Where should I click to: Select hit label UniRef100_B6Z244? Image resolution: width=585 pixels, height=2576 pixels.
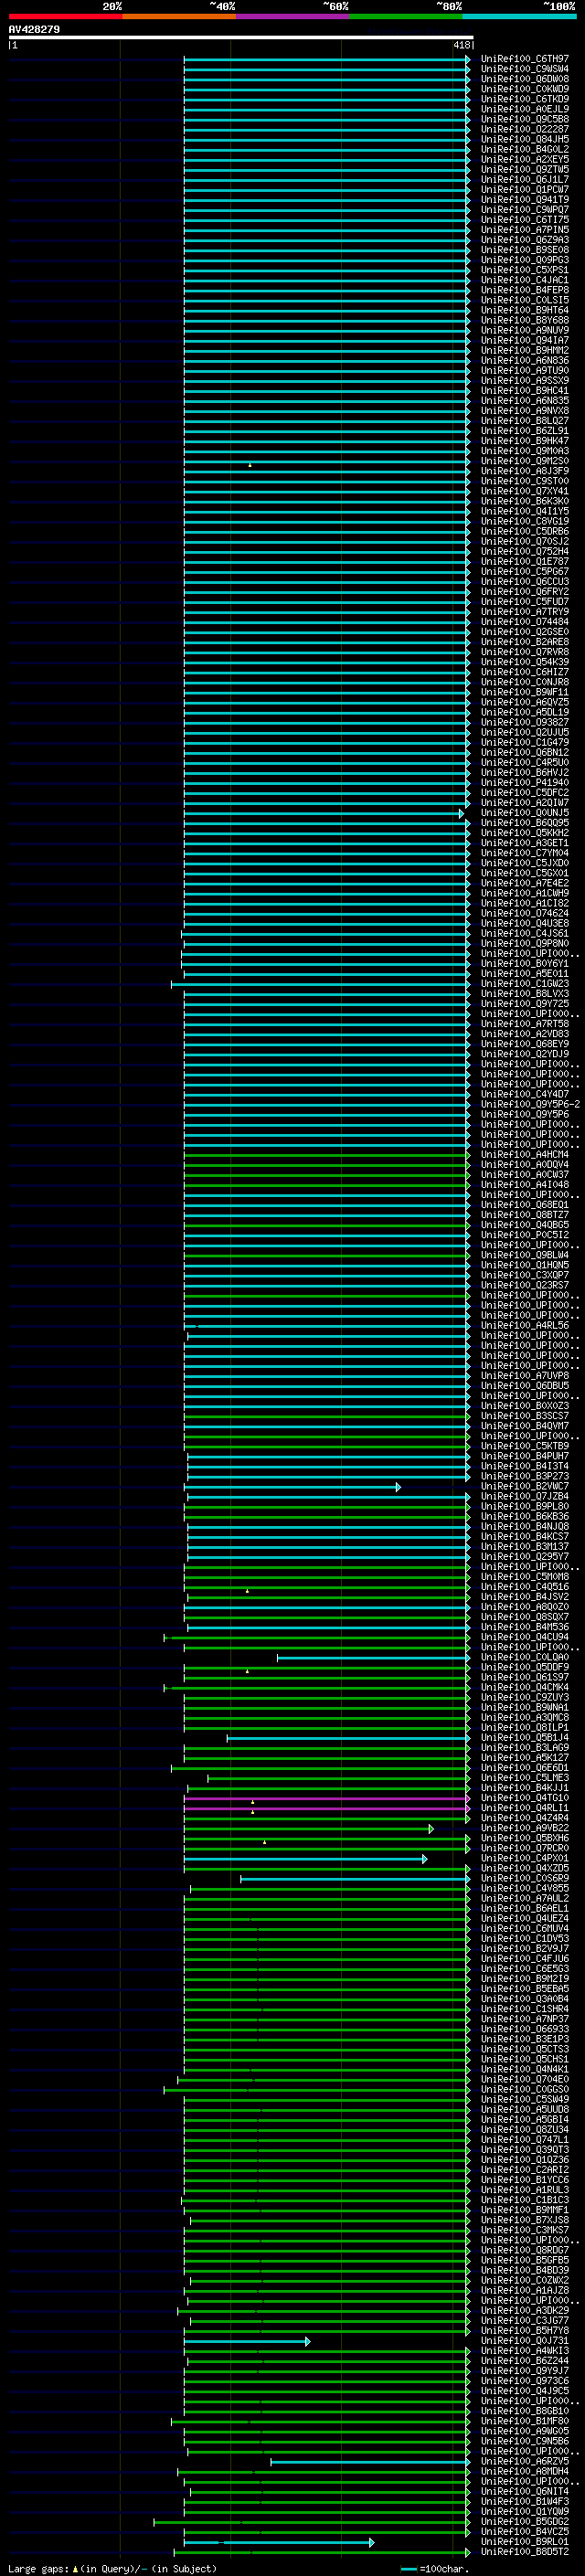coord(524,2361)
